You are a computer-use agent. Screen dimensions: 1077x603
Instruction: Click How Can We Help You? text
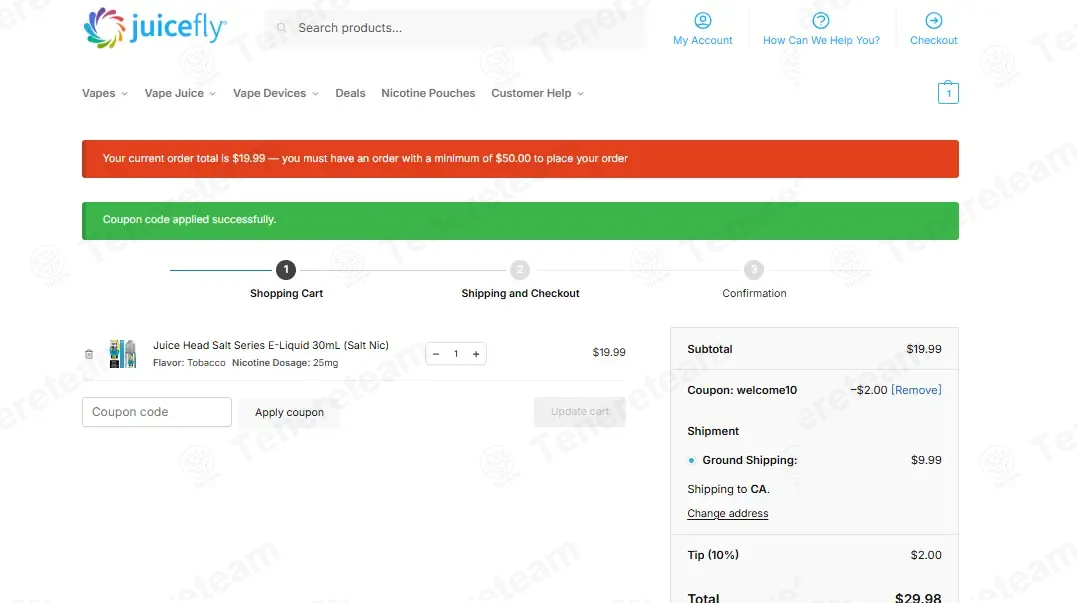tap(821, 41)
